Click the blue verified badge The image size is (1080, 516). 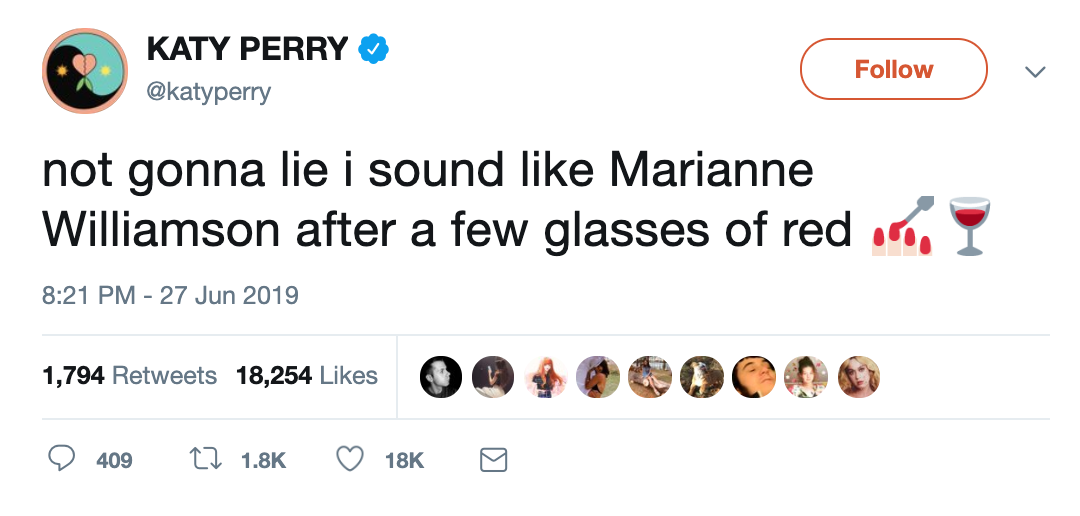(x=373, y=48)
